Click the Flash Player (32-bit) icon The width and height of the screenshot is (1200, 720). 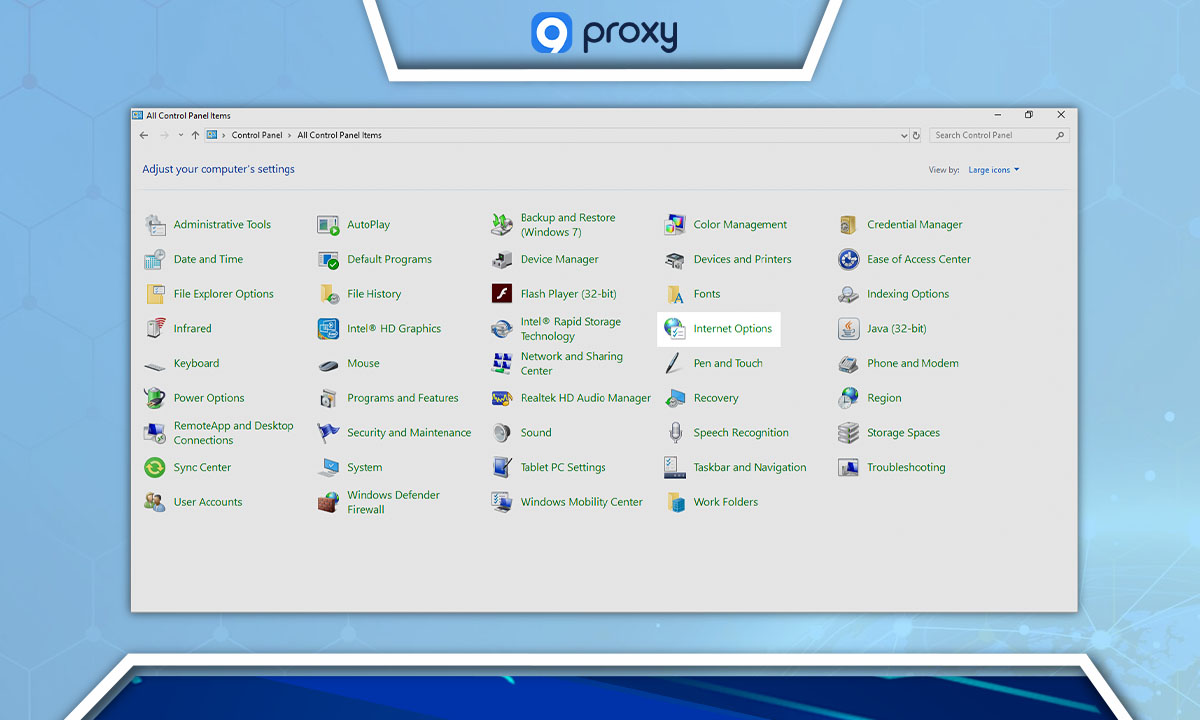[502, 294]
